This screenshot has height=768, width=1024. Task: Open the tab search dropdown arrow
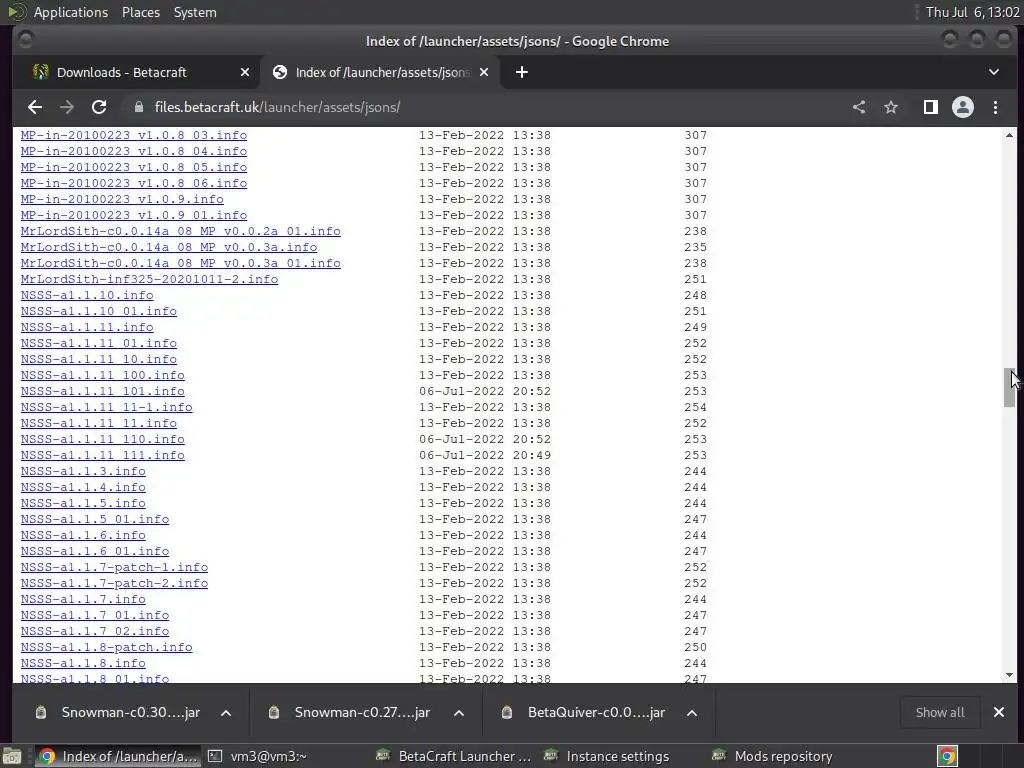tap(994, 72)
